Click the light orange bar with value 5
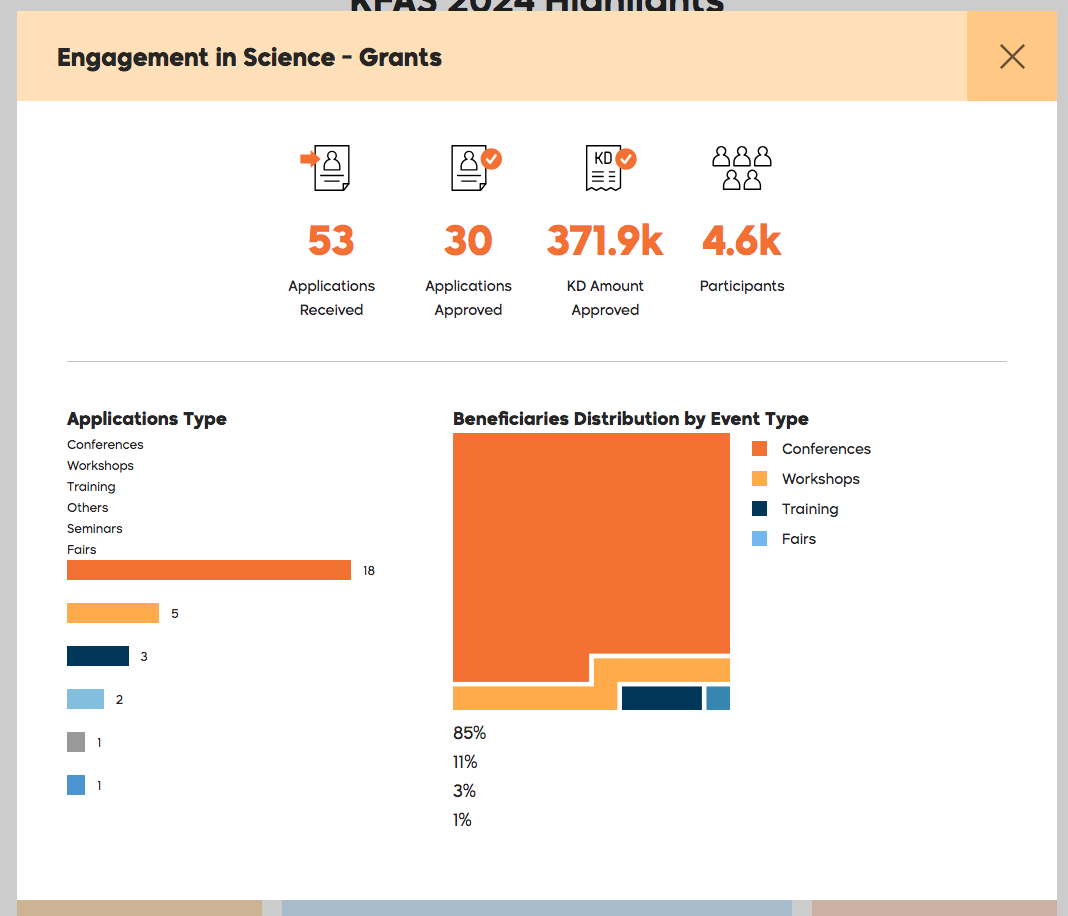This screenshot has width=1068, height=916. pyautogui.click(x=113, y=613)
